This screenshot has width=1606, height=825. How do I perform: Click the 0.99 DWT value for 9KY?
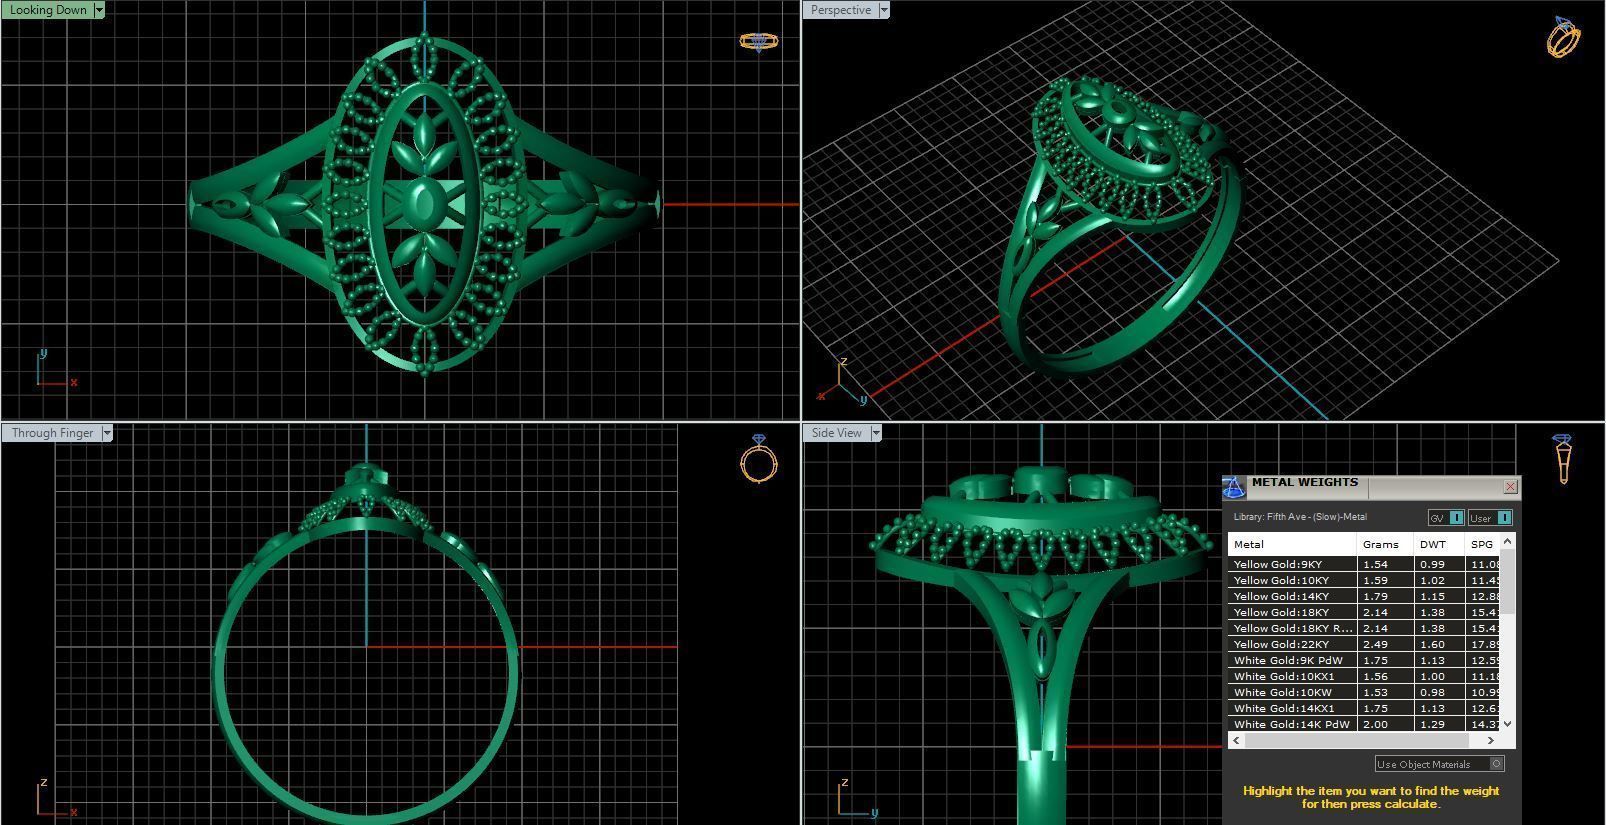[1432, 564]
